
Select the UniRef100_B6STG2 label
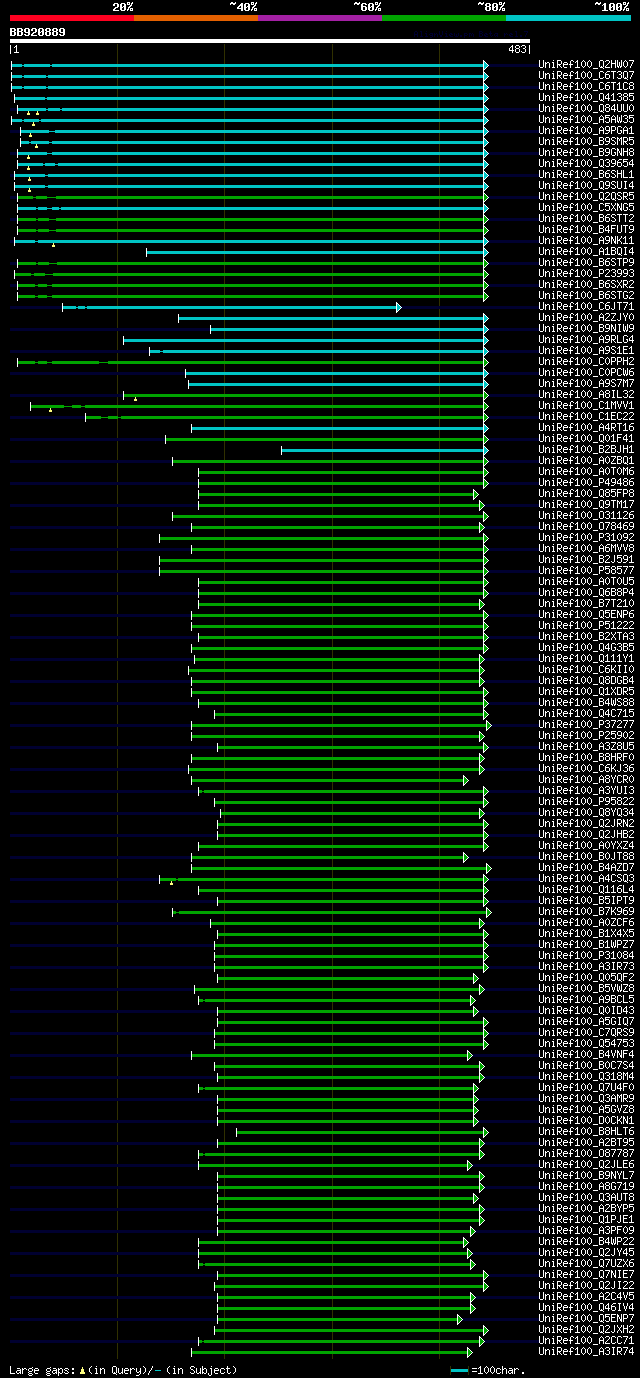[x=586, y=295]
